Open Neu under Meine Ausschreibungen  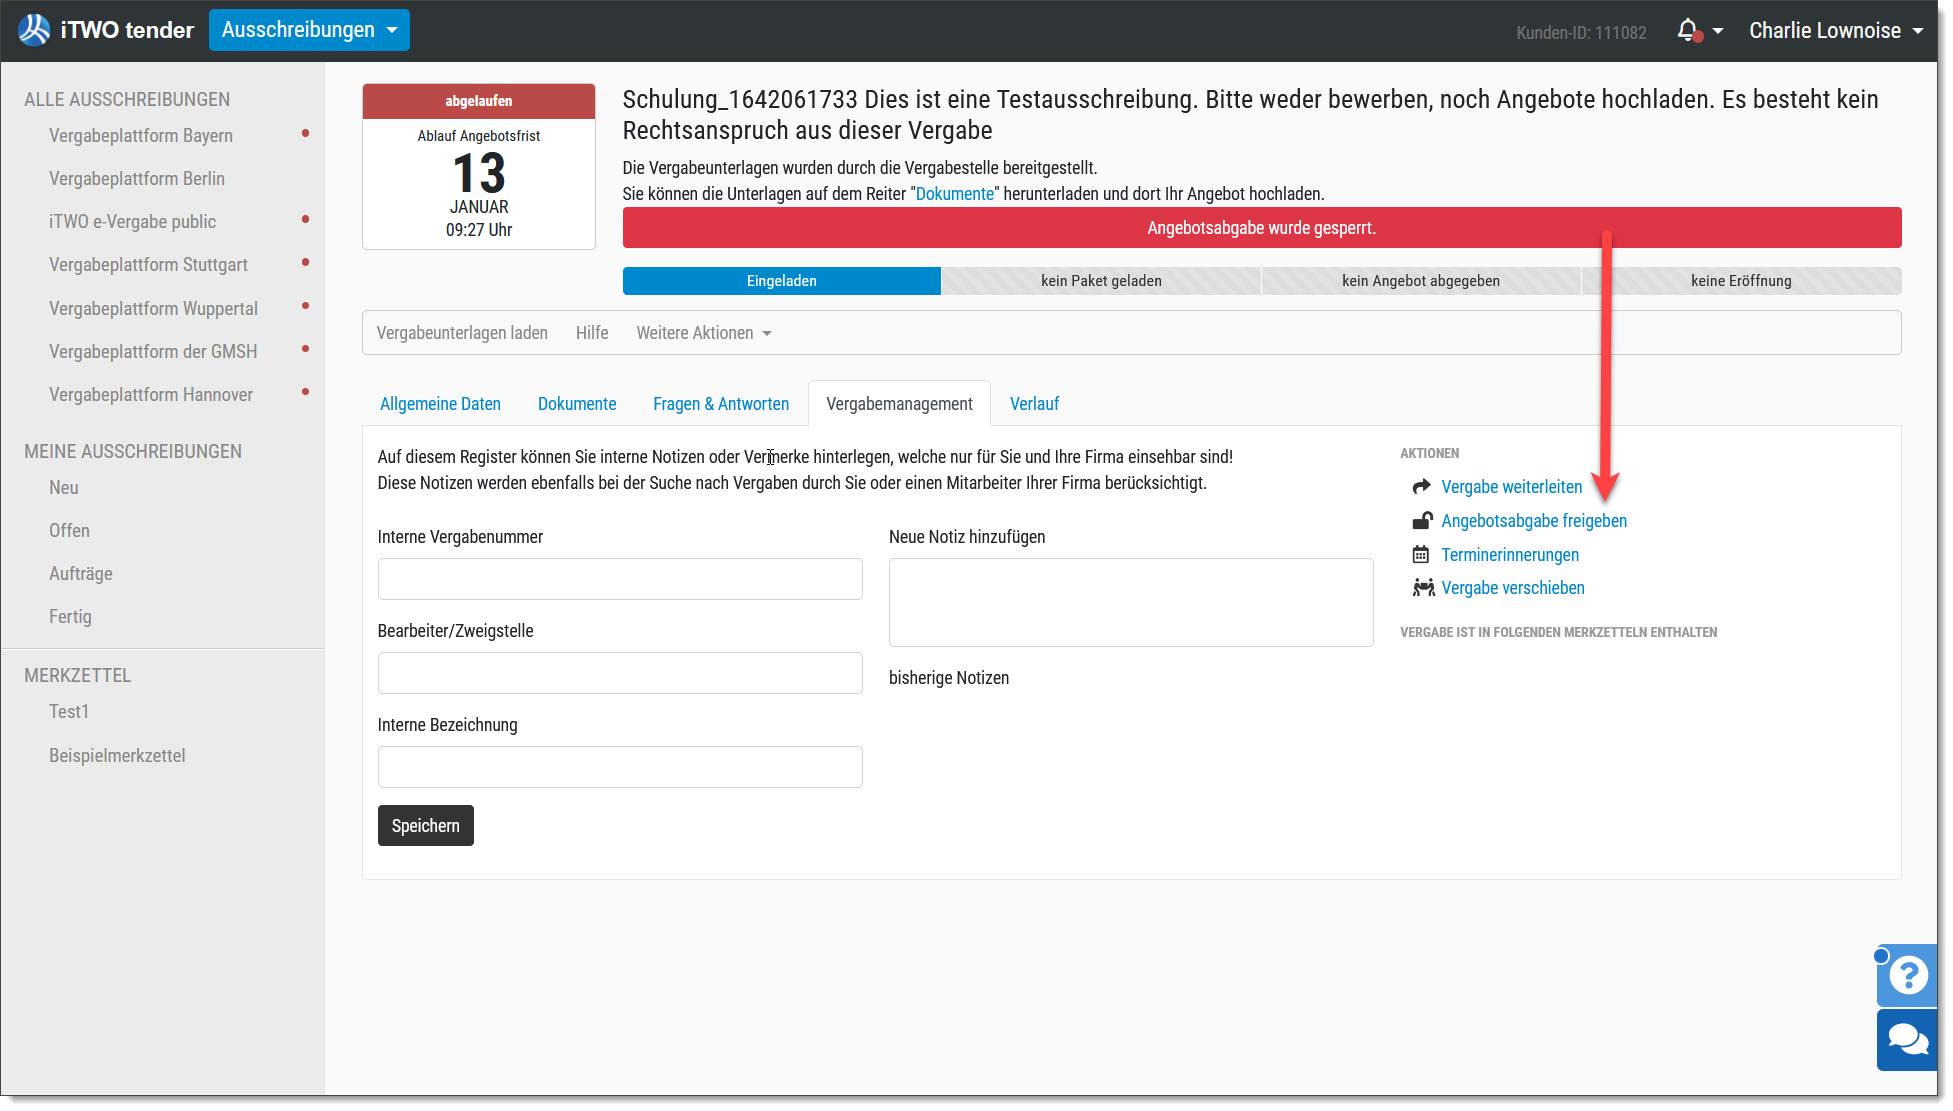(x=64, y=488)
